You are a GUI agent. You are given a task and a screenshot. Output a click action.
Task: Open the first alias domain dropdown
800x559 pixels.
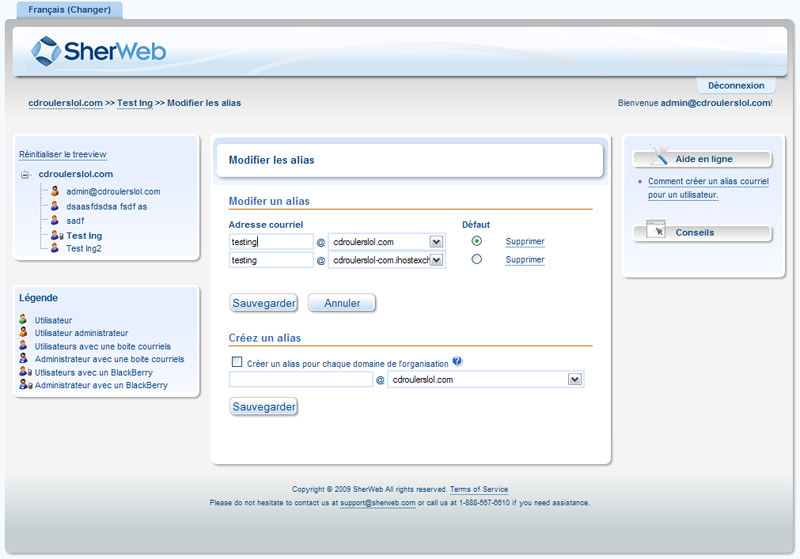click(x=436, y=242)
